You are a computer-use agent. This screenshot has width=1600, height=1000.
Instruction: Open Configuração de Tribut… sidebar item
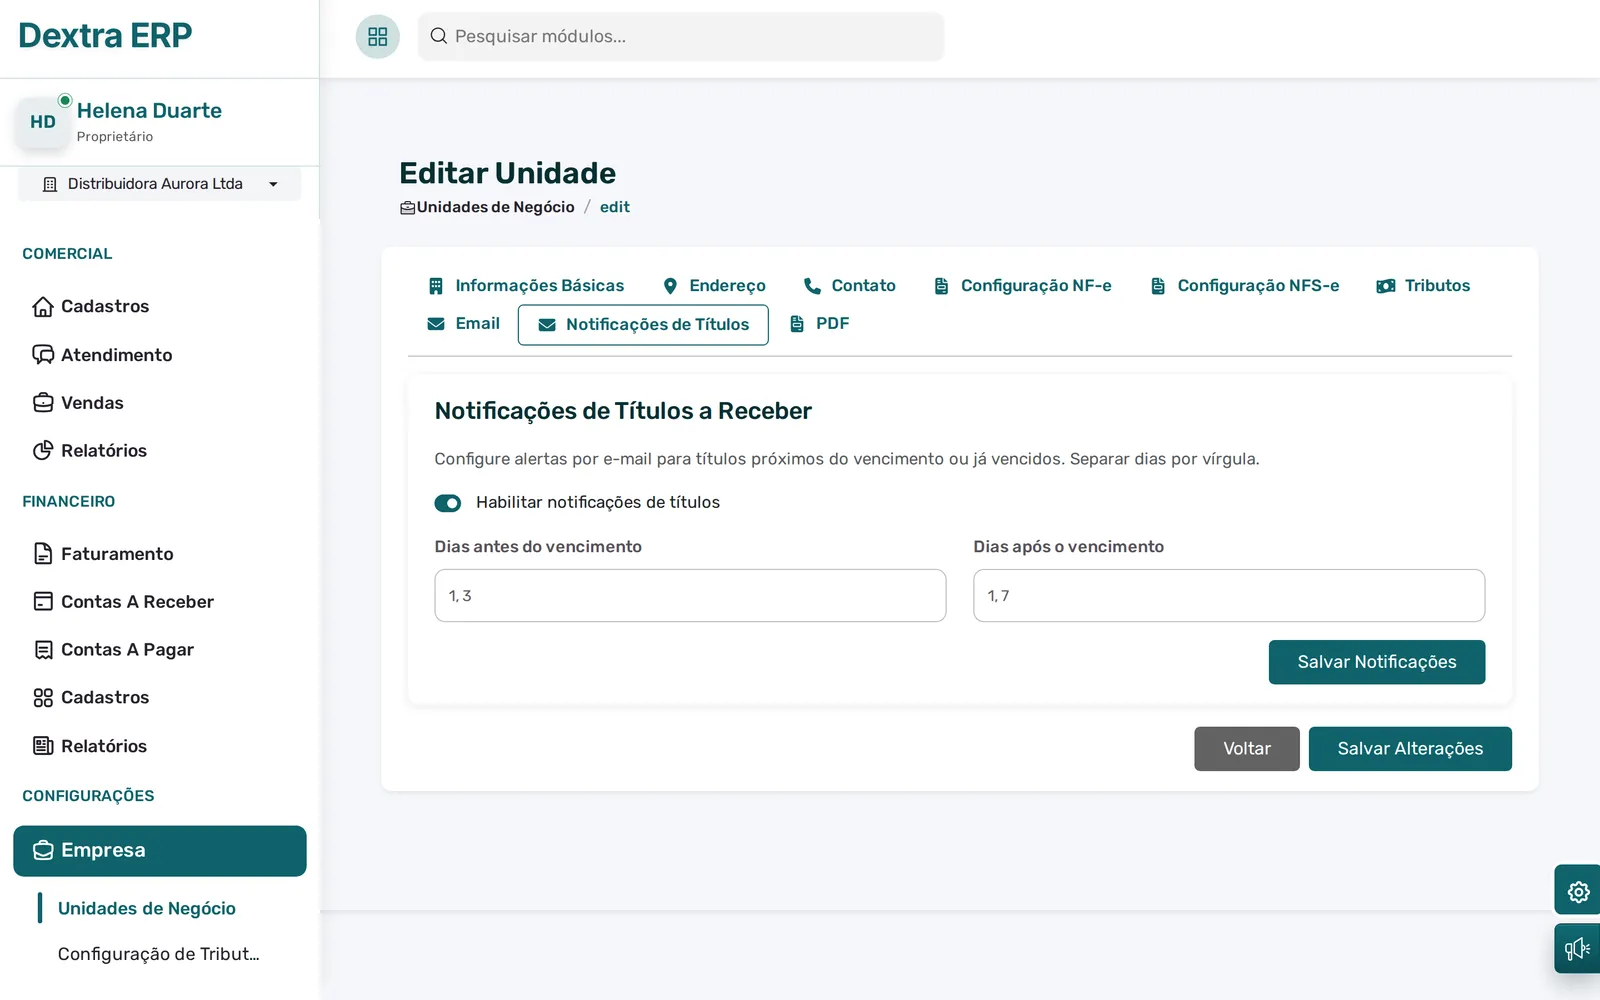coord(159,954)
